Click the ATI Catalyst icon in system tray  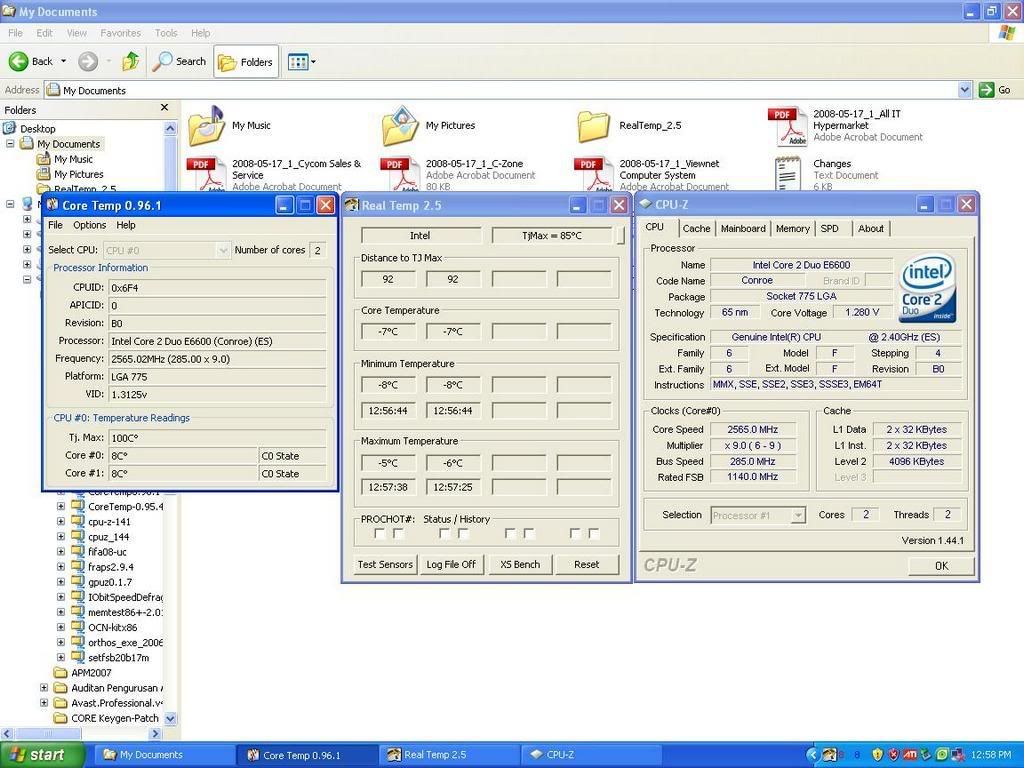coord(910,755)
